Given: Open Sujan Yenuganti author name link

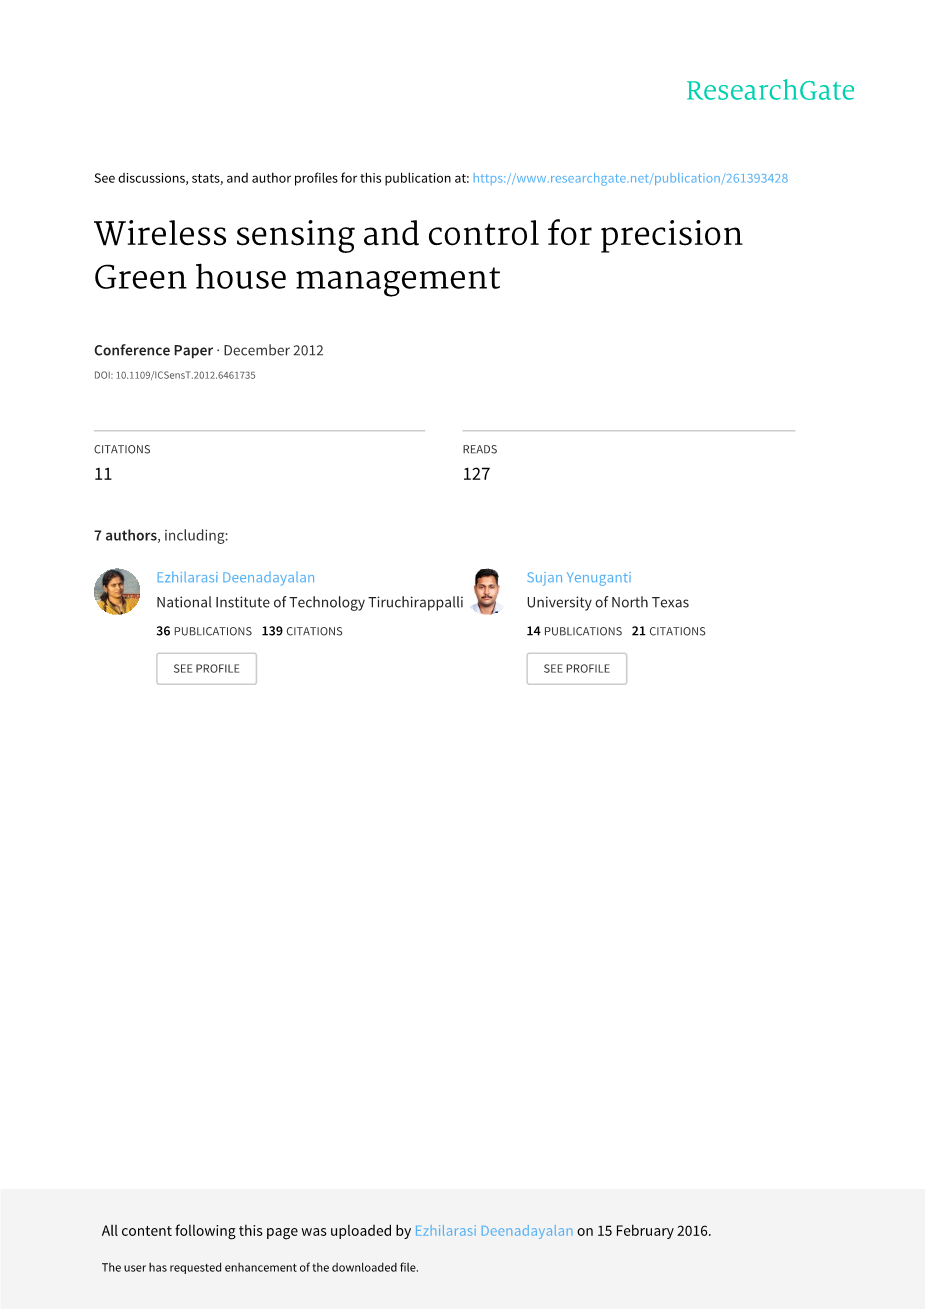Looking at the screenshot, I should click(579, 577).
